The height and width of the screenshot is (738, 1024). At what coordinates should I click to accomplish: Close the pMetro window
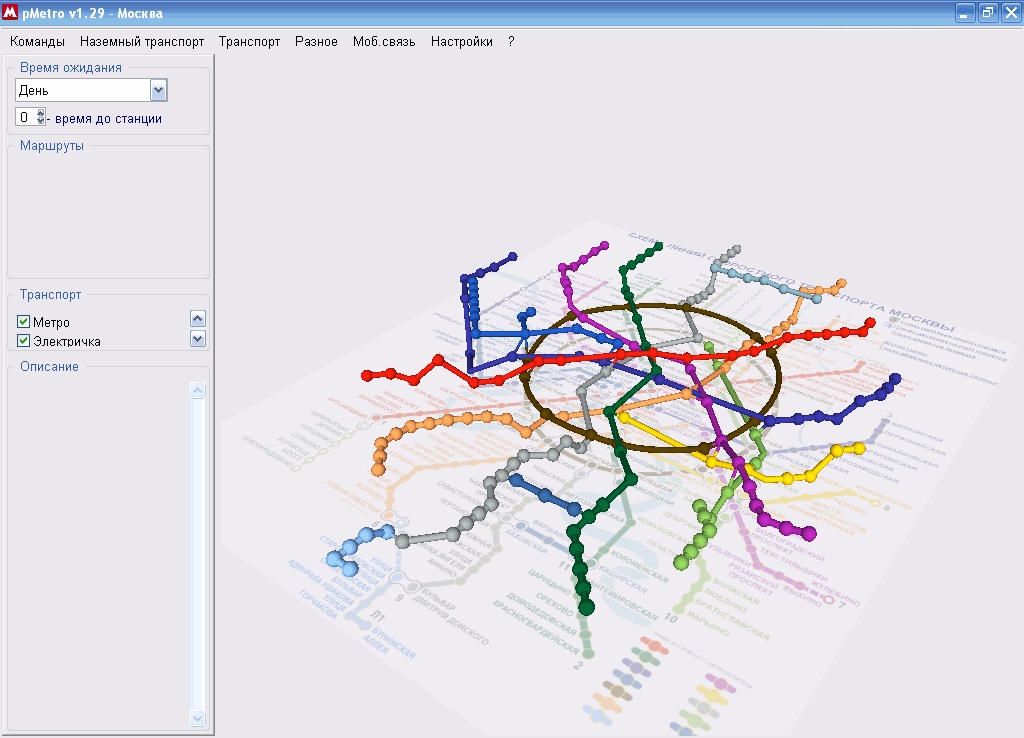(1011, 12)
